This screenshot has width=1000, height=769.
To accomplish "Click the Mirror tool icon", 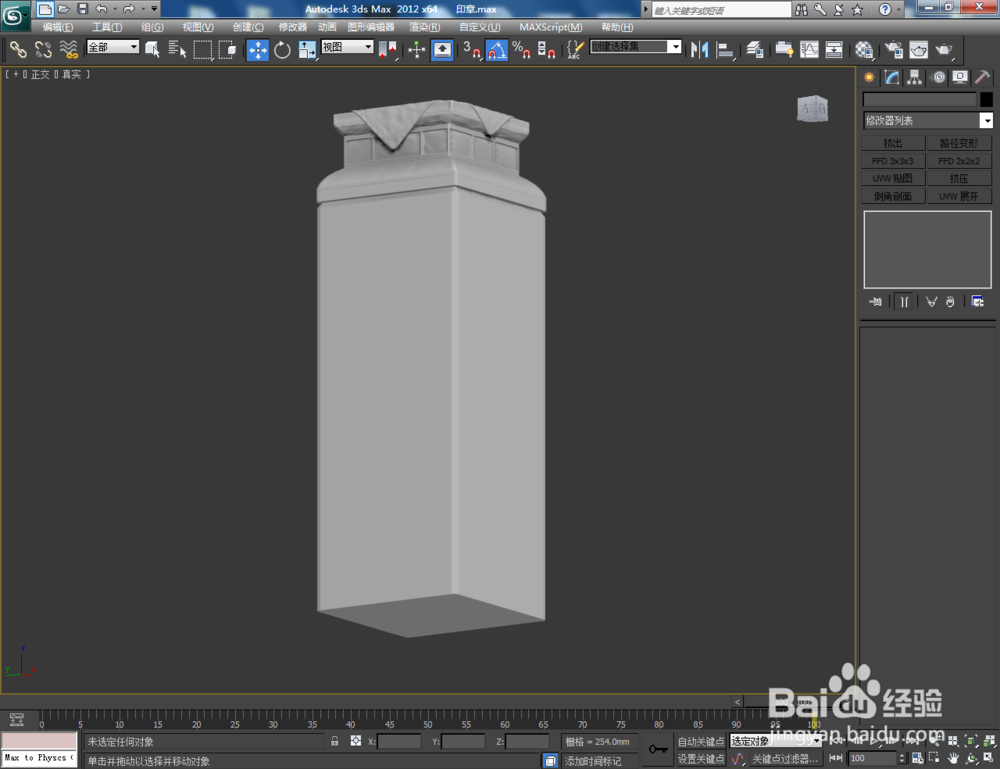I will pyautogui.click(x=700, y=50).
